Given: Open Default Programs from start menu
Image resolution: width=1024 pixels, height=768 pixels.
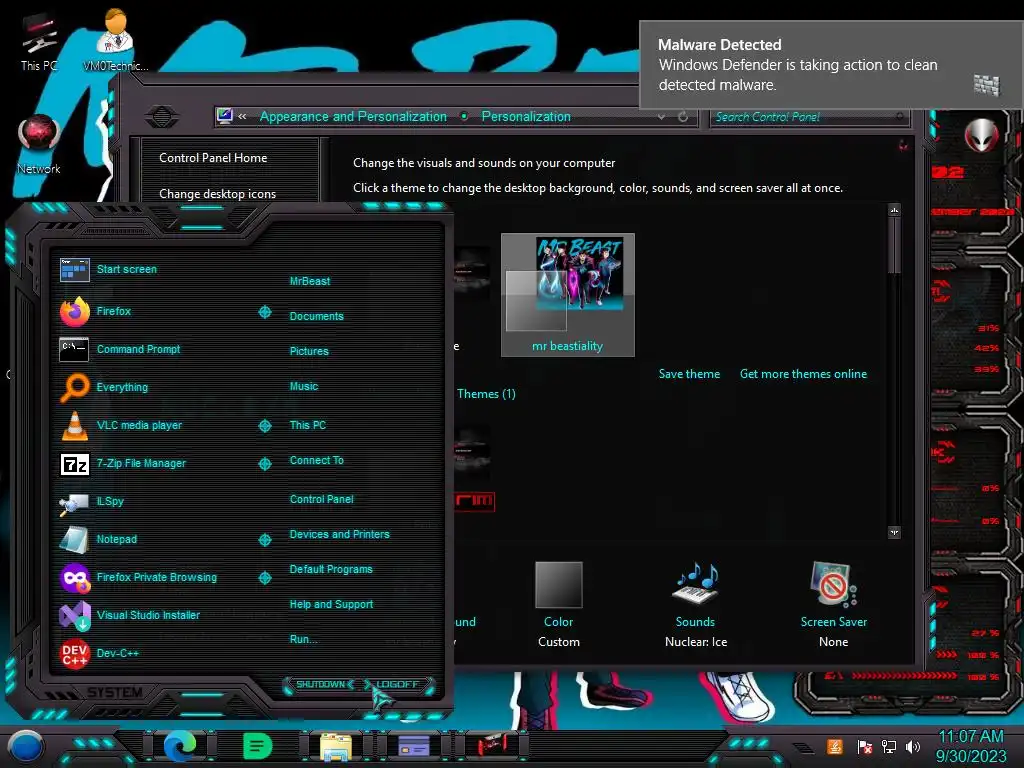Looking at the screenshot, I should pos(331,569).
